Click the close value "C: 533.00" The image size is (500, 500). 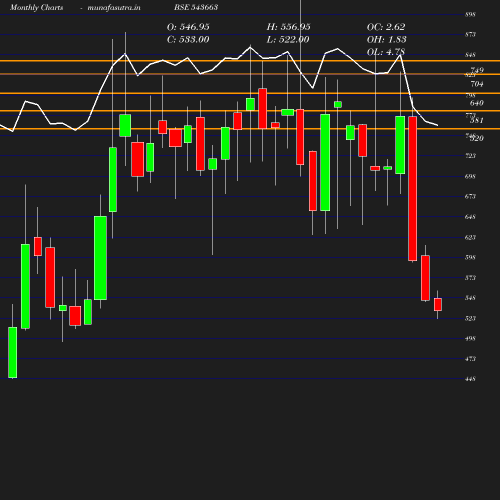pyautogui.click(x=188, y=40)
